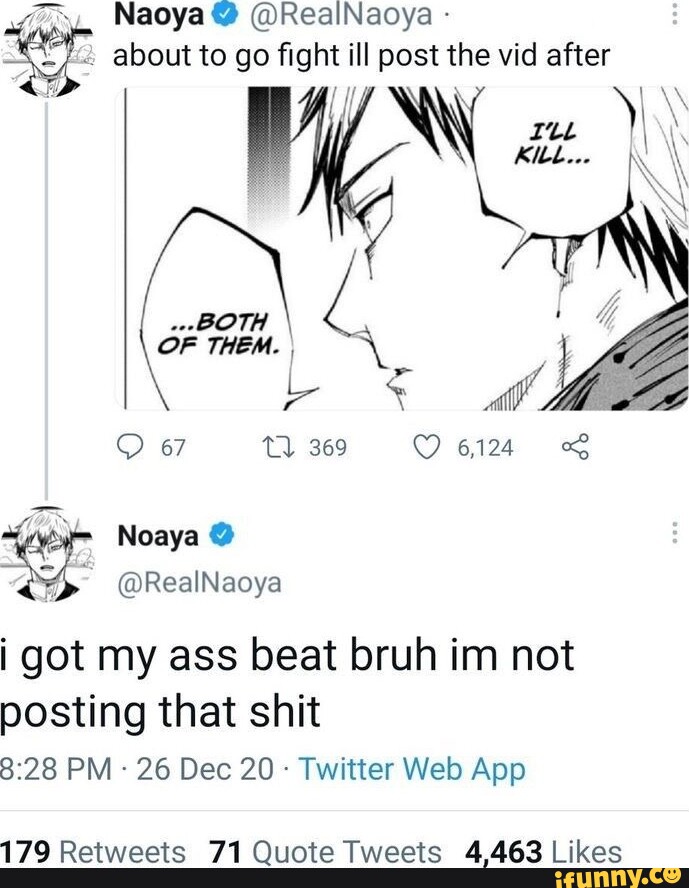Click the share icon under the tweet
This screenshot has width=689, height=888.
click(x=576, y=447)
